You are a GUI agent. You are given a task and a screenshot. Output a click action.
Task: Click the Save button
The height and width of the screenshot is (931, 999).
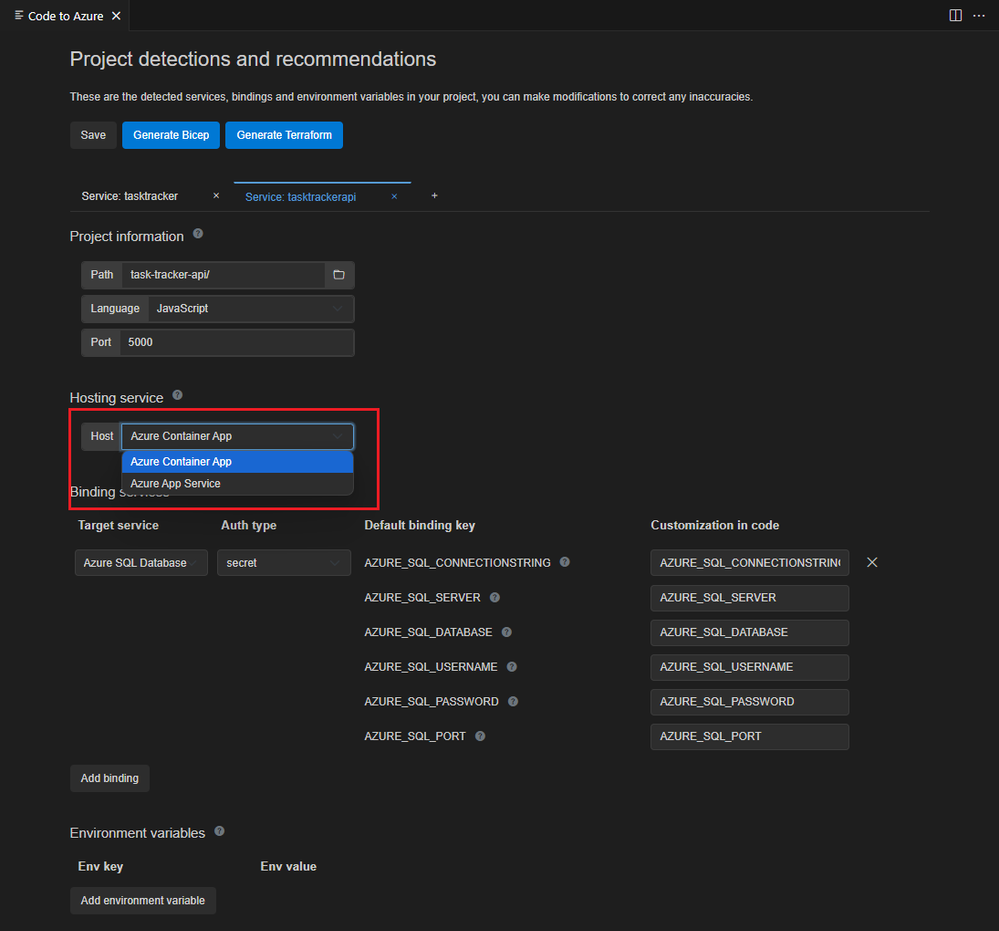tap(93, 135)
